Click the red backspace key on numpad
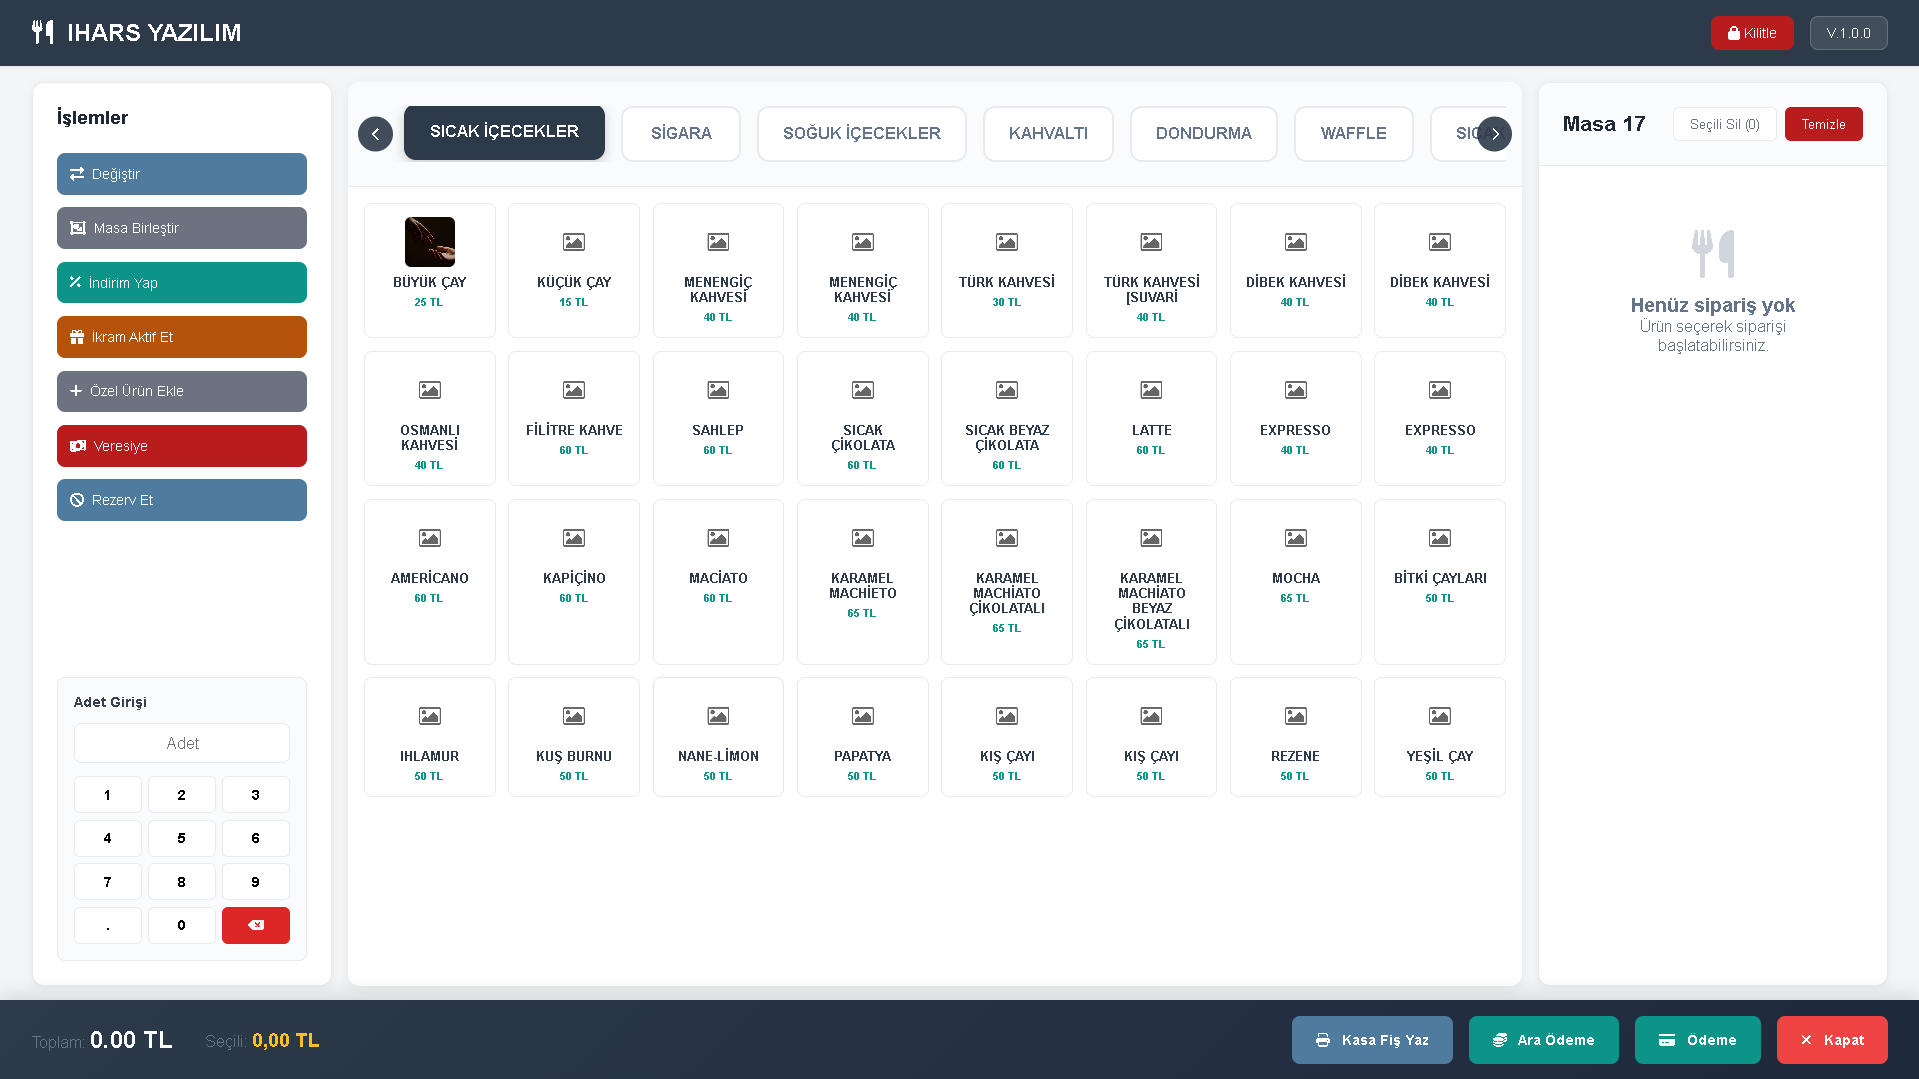Screen dimensions: 1919x1079 click(255, 925)
